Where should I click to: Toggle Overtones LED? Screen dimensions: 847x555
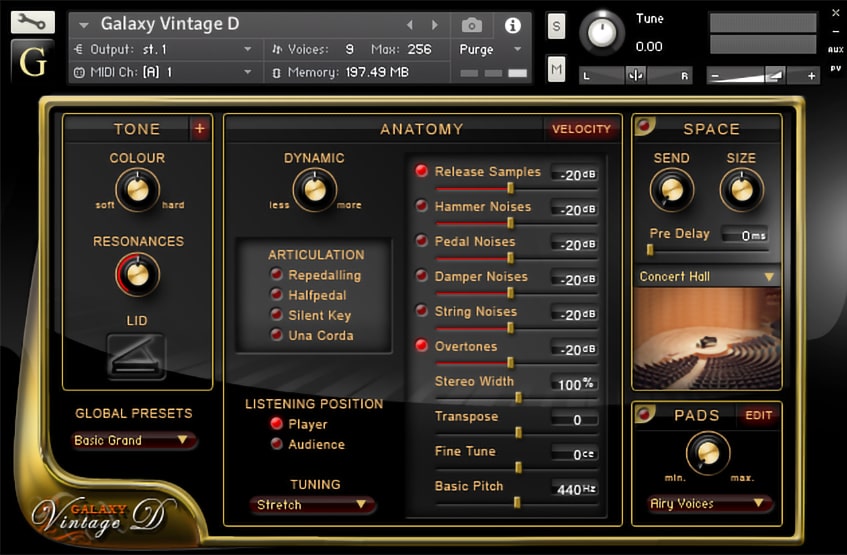pyautogui.click(x=421, y=345)
